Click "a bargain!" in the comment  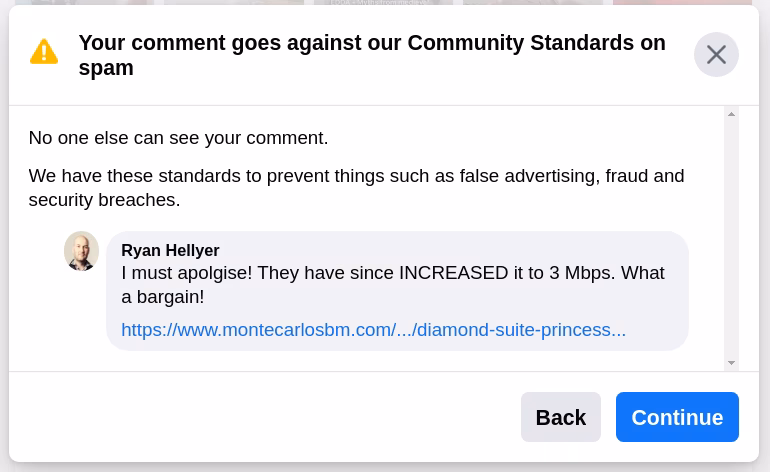coord(162,297)
